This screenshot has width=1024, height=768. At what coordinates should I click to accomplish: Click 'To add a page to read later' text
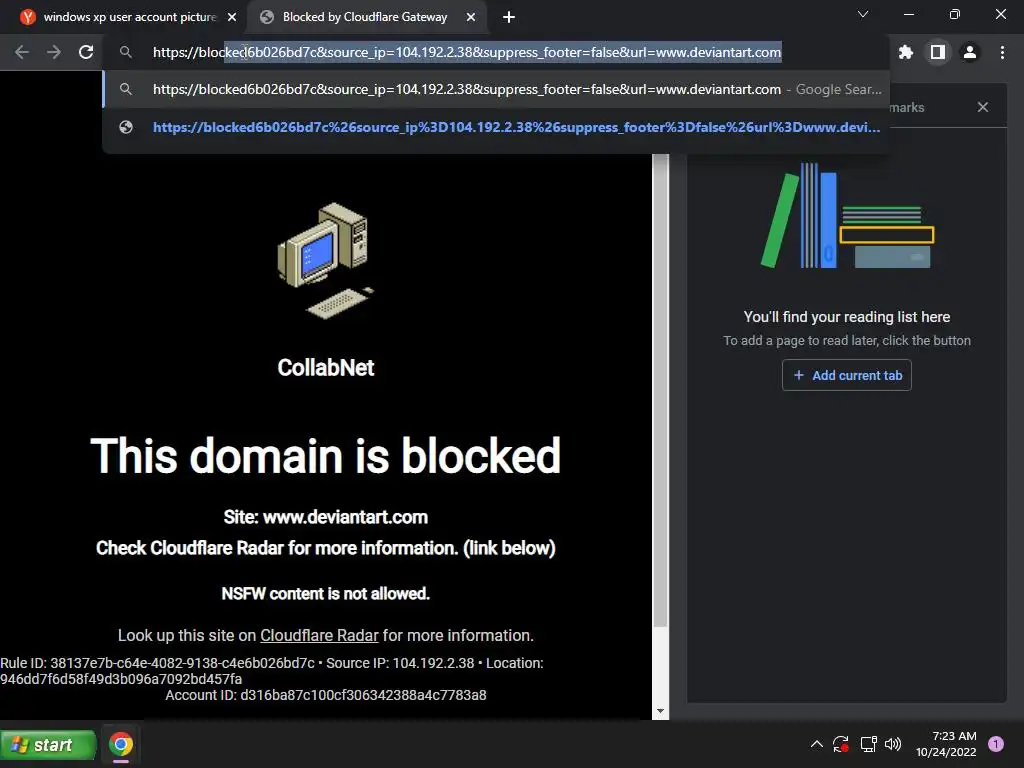(x=846, y=340)
